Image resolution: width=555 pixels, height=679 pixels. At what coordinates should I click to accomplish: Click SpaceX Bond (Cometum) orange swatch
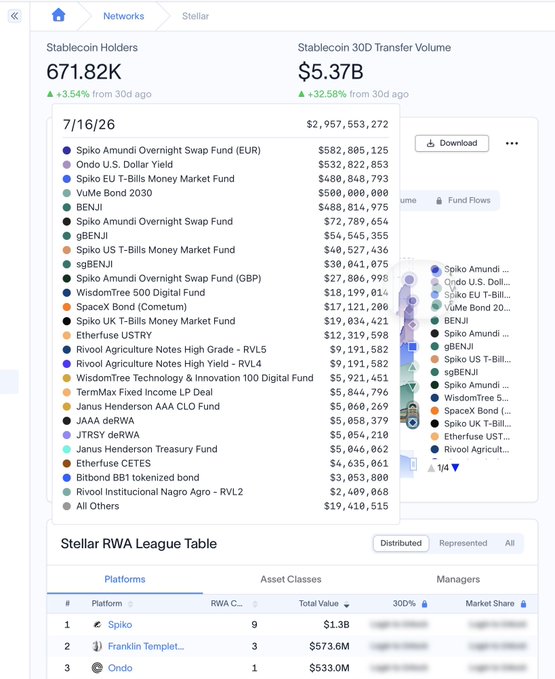click(x=67, y=307)
